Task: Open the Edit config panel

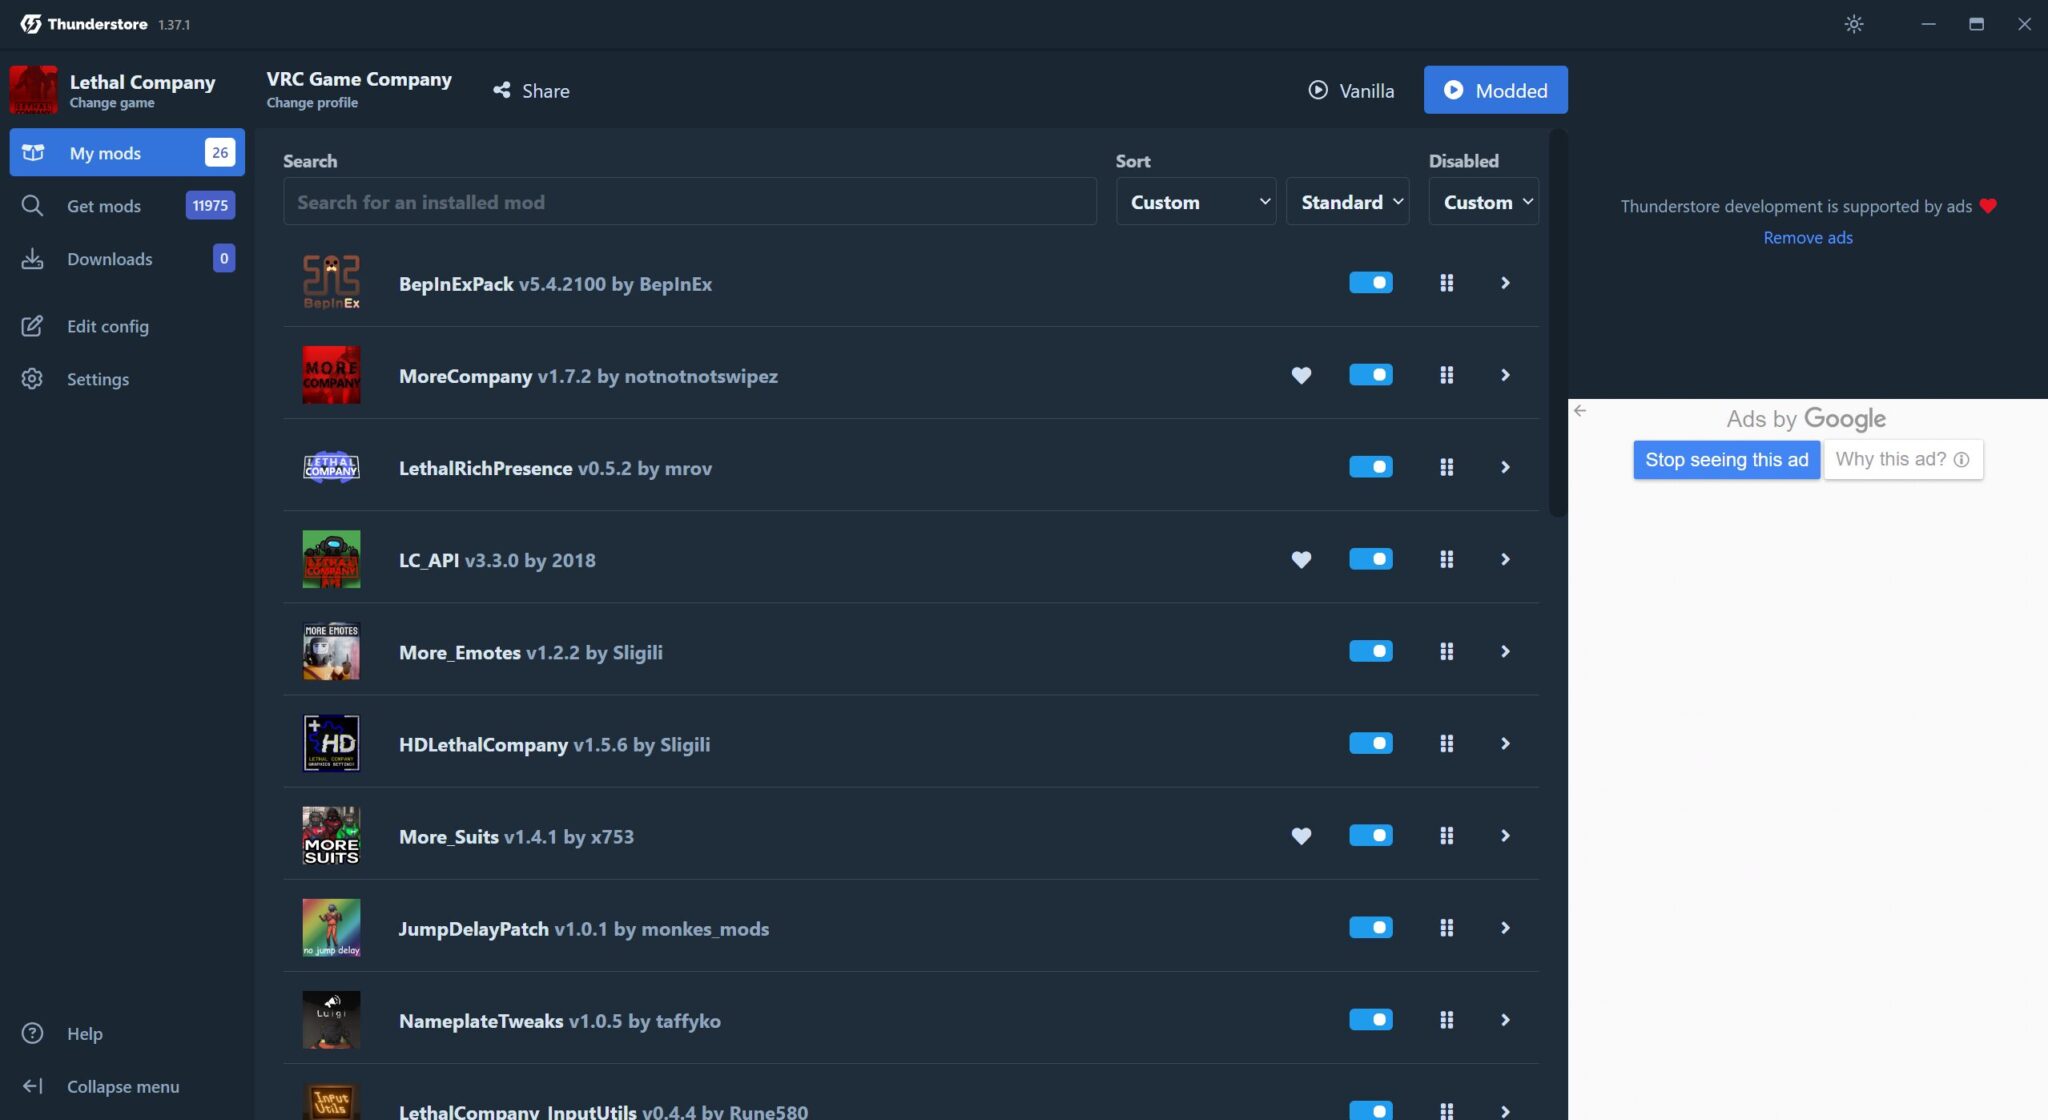Action: coord(107,326)
